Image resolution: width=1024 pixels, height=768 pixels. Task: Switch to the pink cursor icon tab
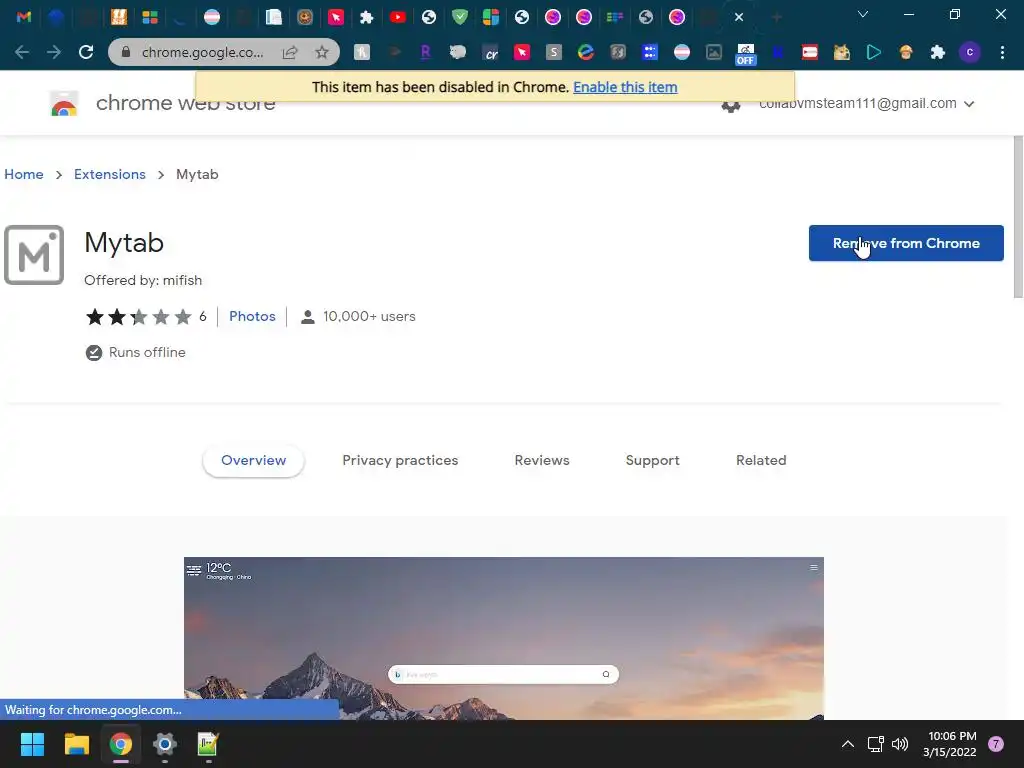336,17
